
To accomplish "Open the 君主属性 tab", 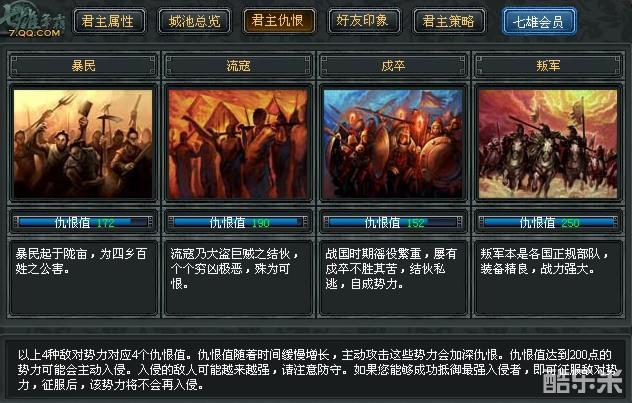I will [x=109, y=21].
